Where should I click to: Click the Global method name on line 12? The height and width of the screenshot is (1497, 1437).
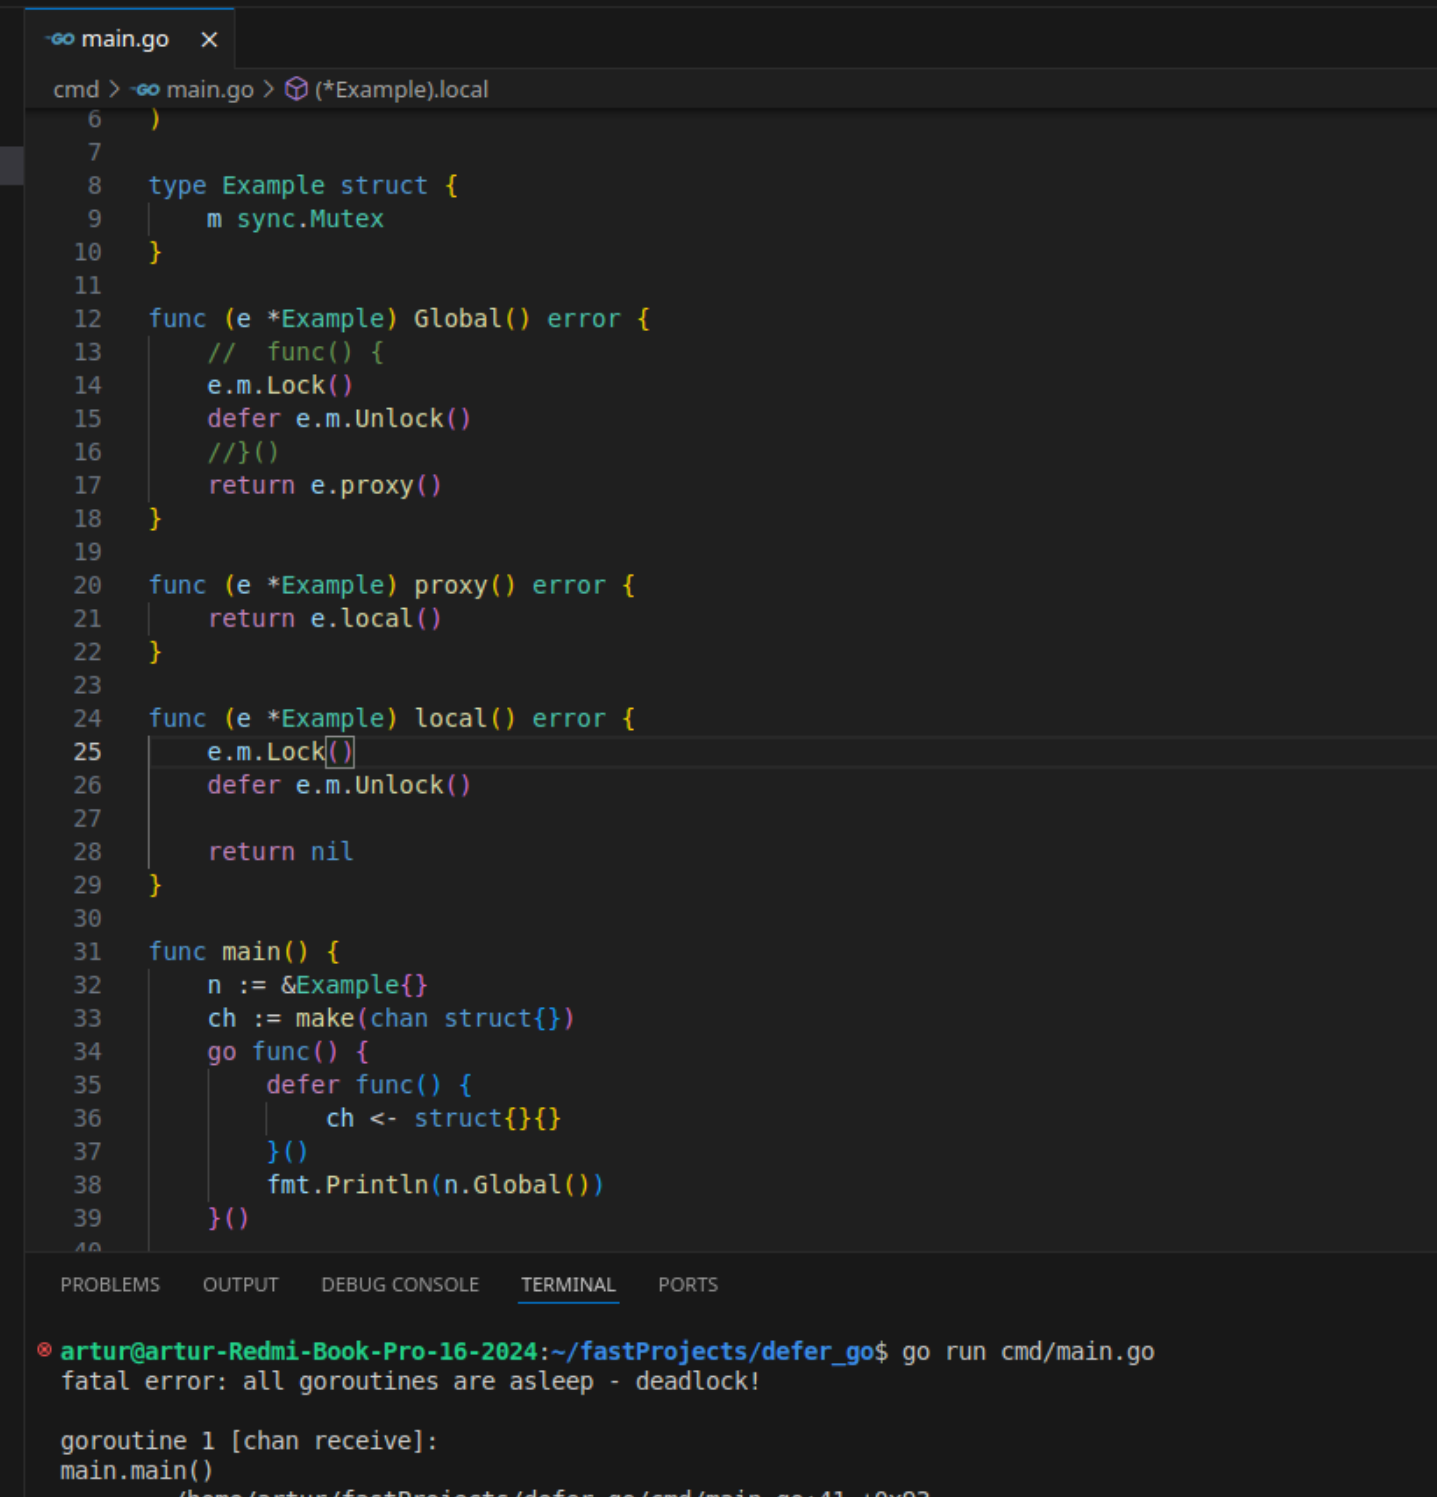pyautogui.click(x=458, y=318)
